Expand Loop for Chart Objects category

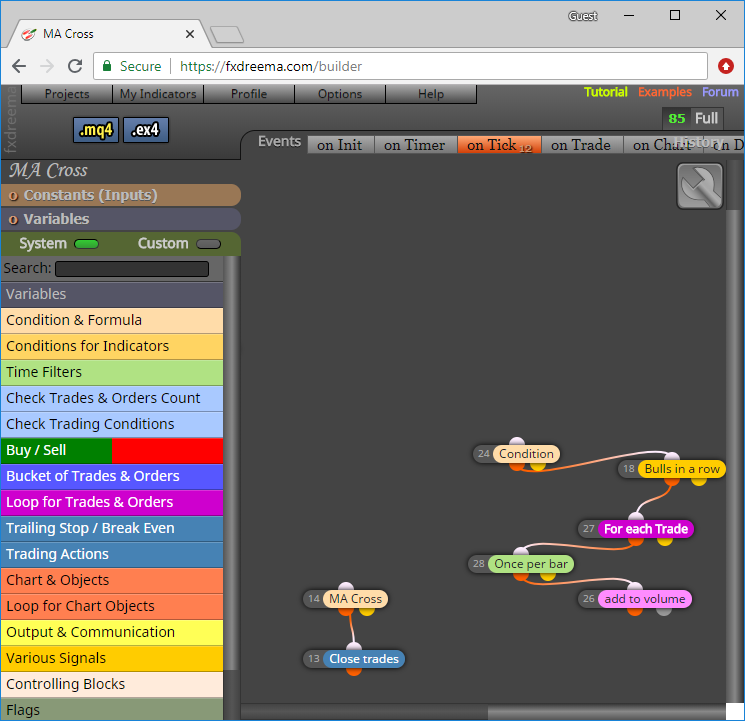(x=112, y=606)
